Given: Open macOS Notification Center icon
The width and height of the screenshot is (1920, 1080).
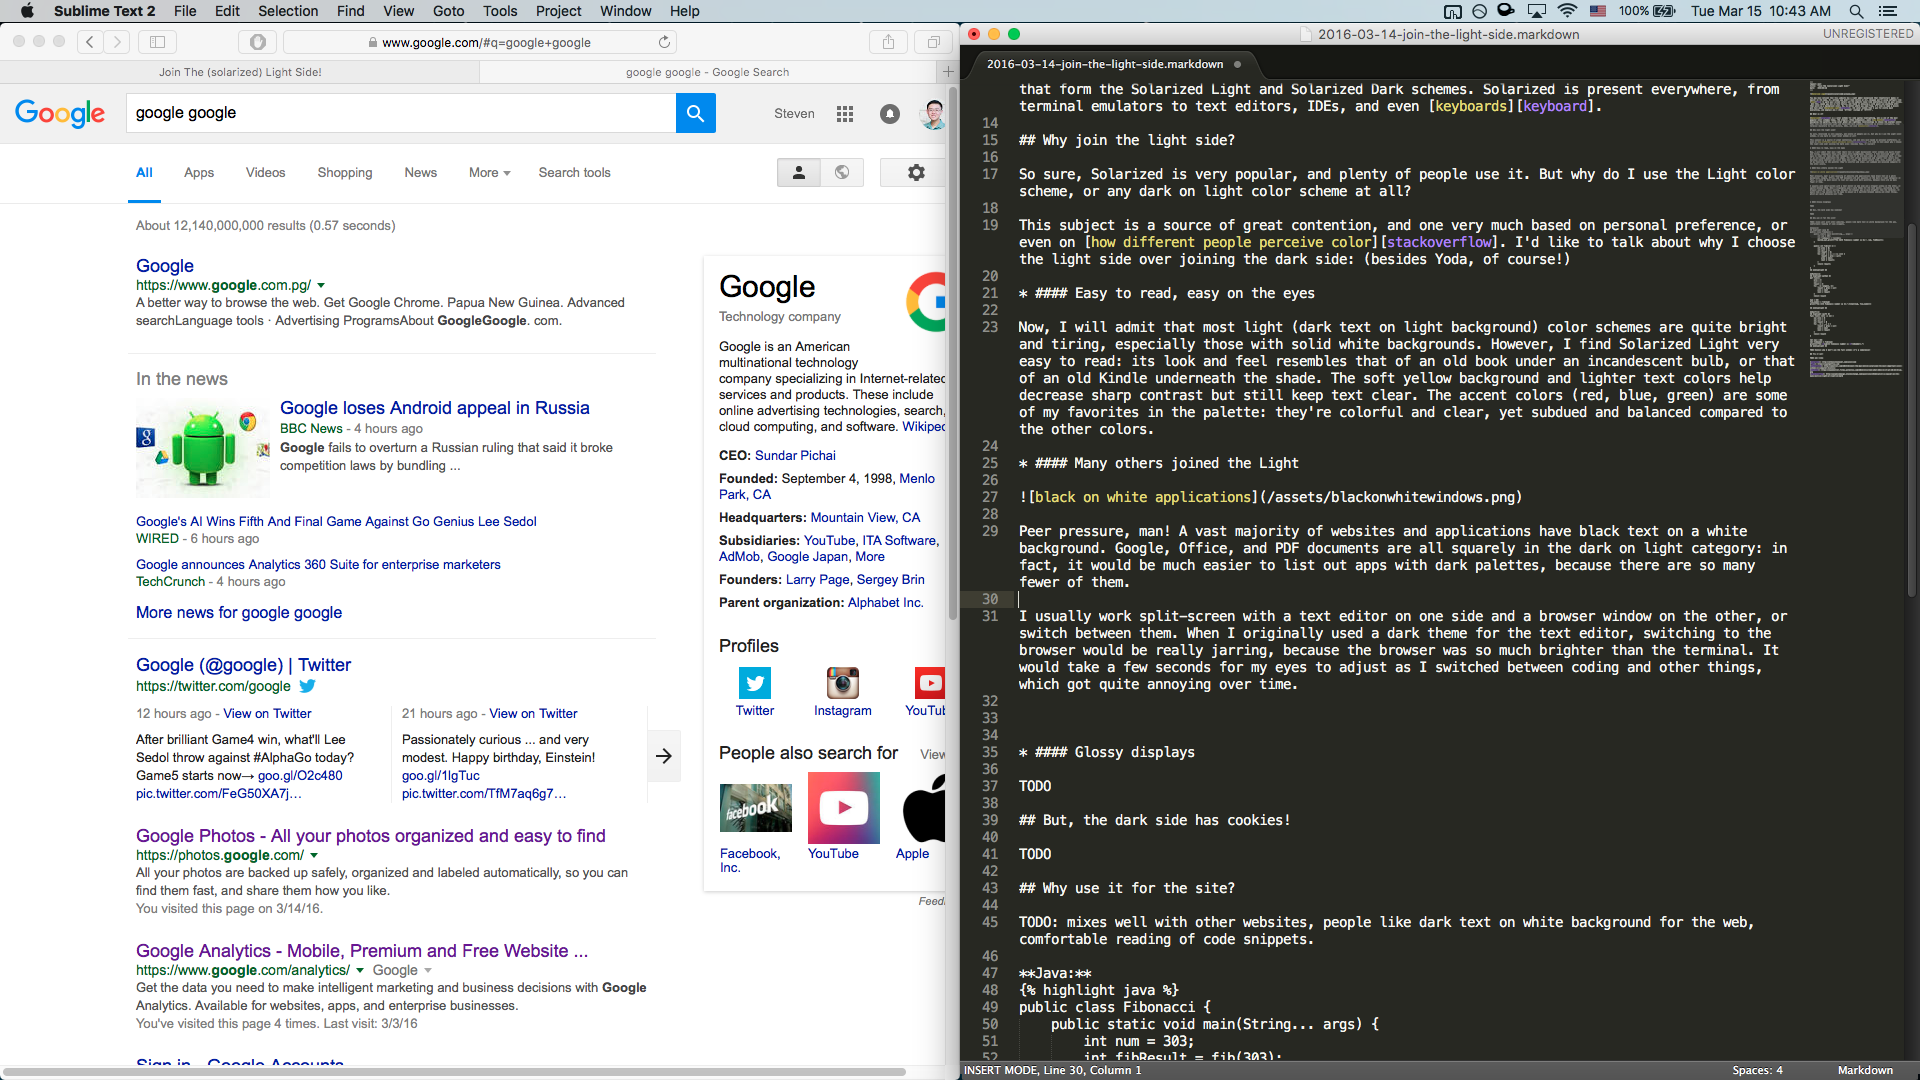Looking at the screenshot, I should click(x=1888, y=11).
